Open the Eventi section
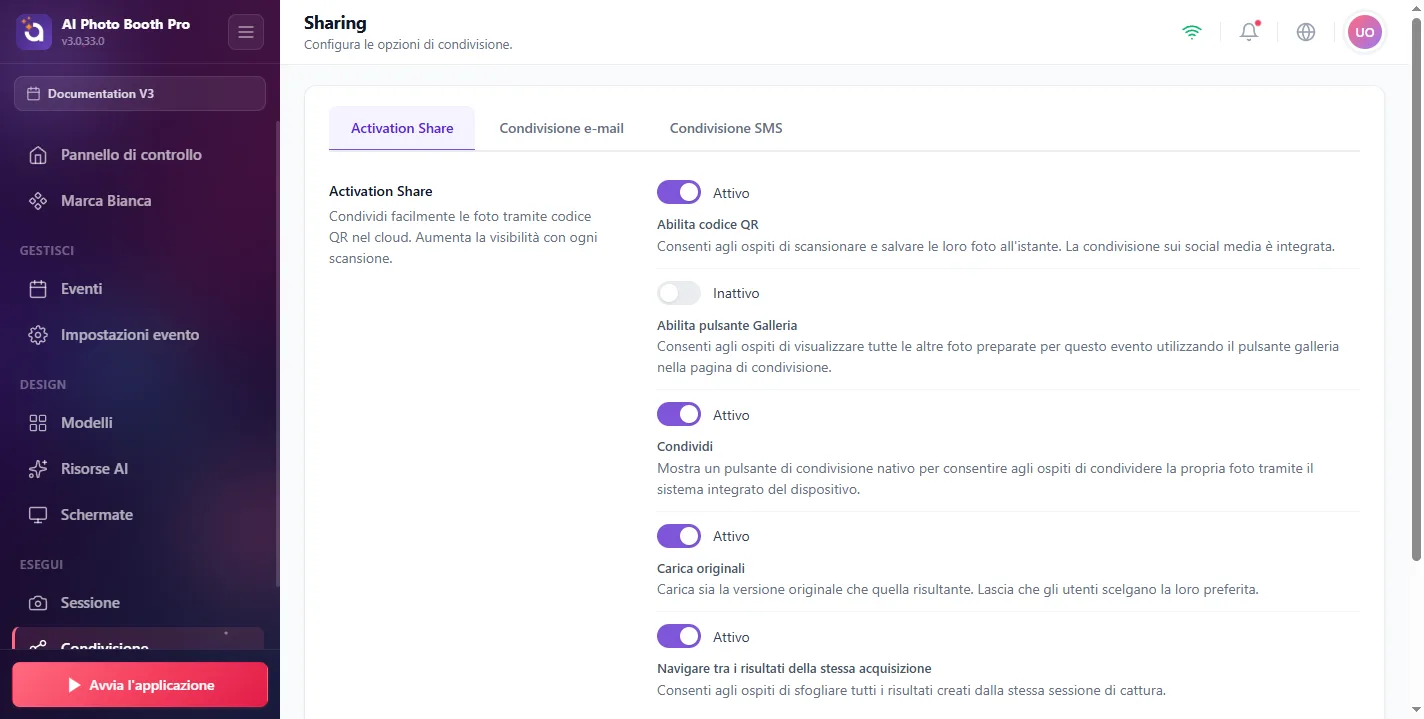The image size is (1424, 719). pyautogui.click(x=138, y=289)
